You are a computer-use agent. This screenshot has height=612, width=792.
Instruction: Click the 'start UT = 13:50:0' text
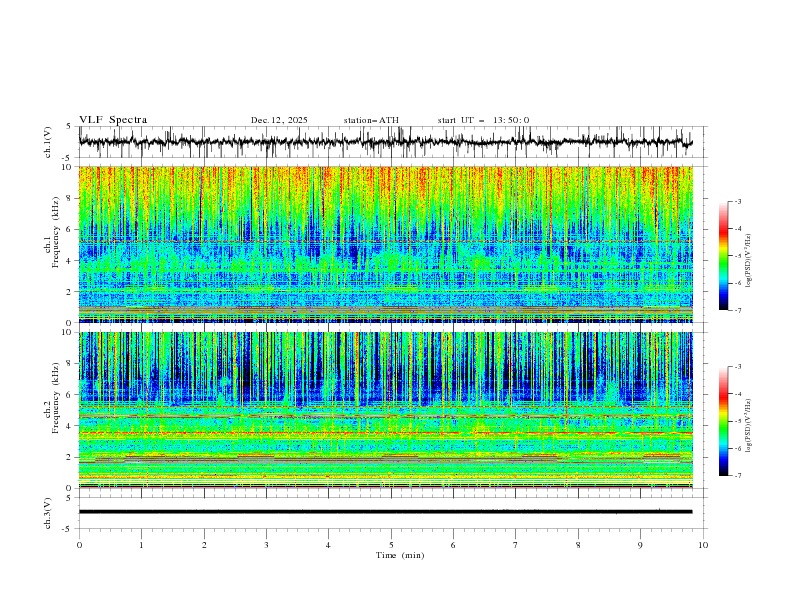pos(483,120)
